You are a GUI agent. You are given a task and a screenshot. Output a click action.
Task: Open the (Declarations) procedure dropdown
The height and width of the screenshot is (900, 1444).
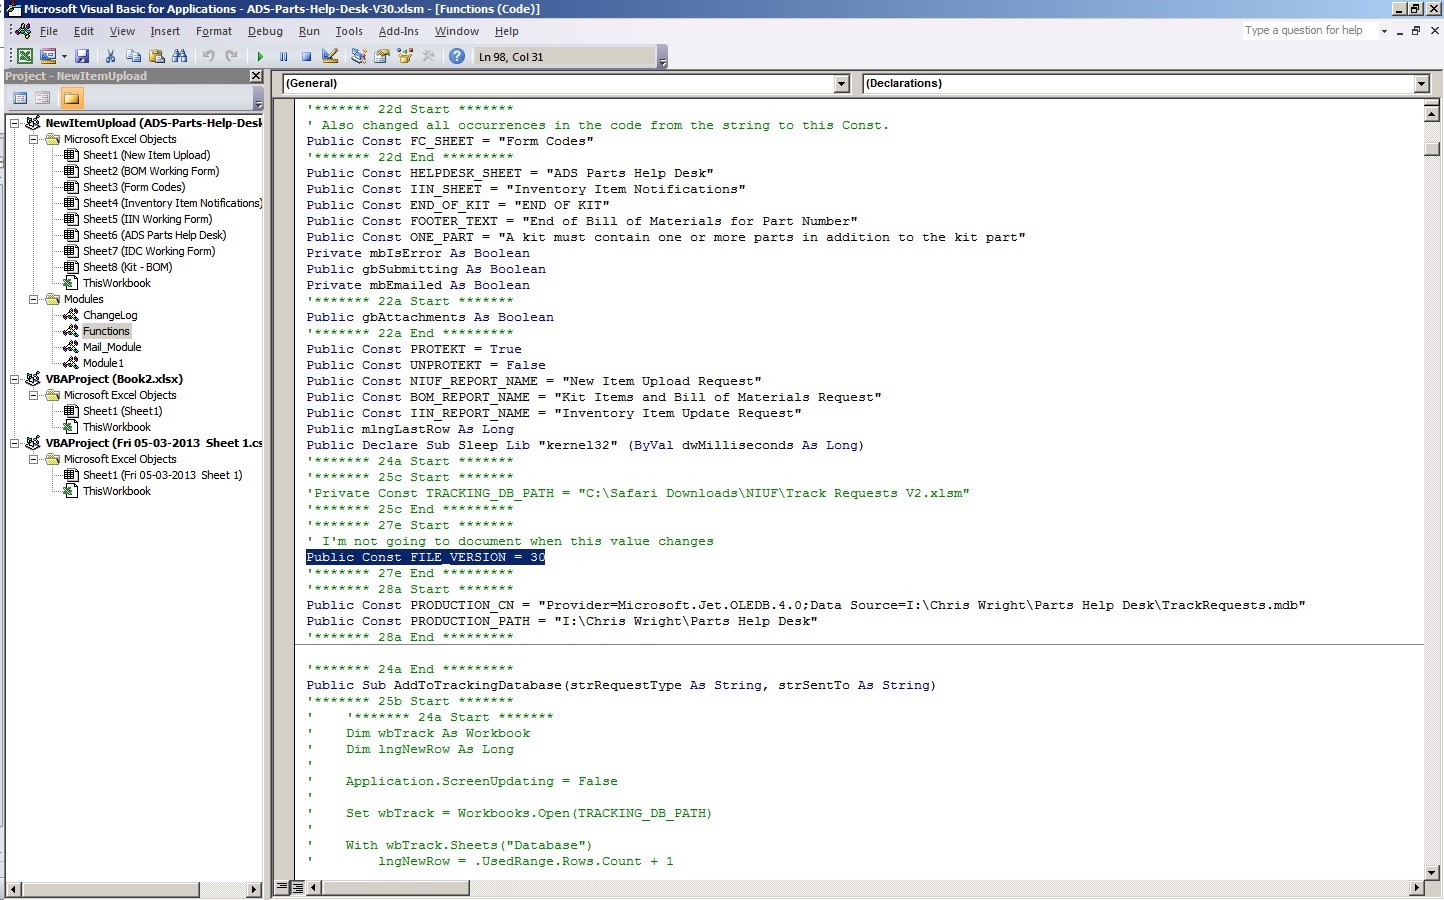point(1421,84)
